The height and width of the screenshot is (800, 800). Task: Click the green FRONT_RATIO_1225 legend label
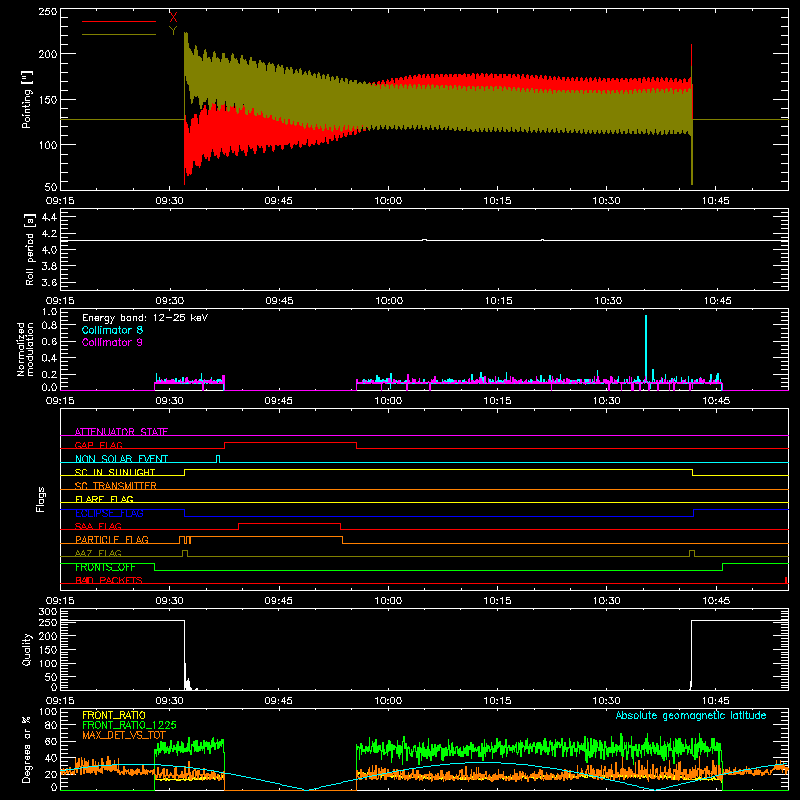[x=129, y=725]
